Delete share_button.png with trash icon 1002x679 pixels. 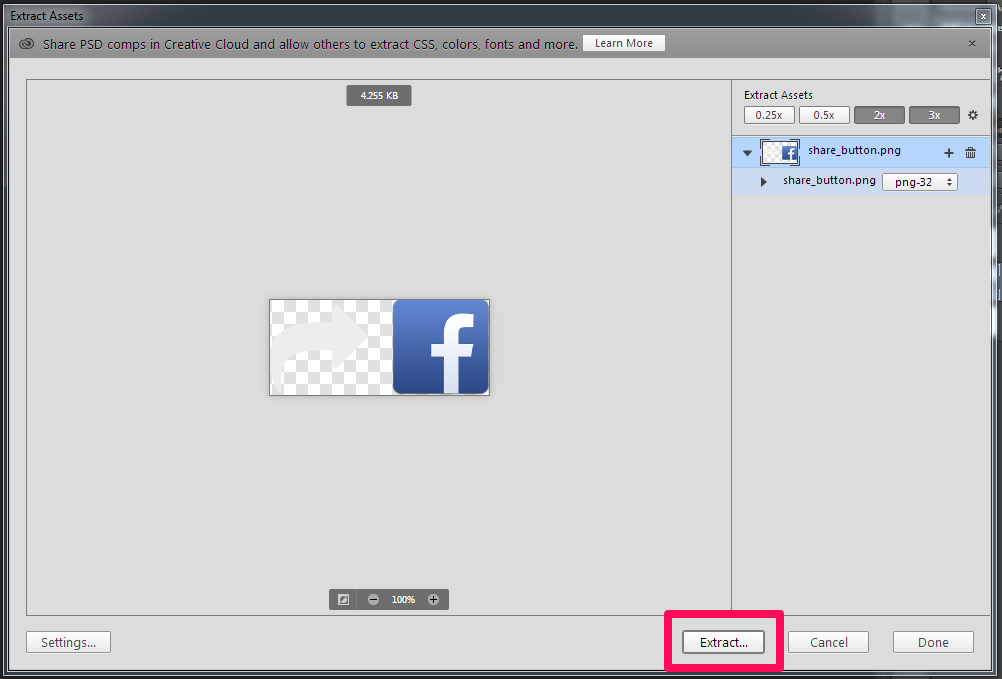tap(970, 153)
